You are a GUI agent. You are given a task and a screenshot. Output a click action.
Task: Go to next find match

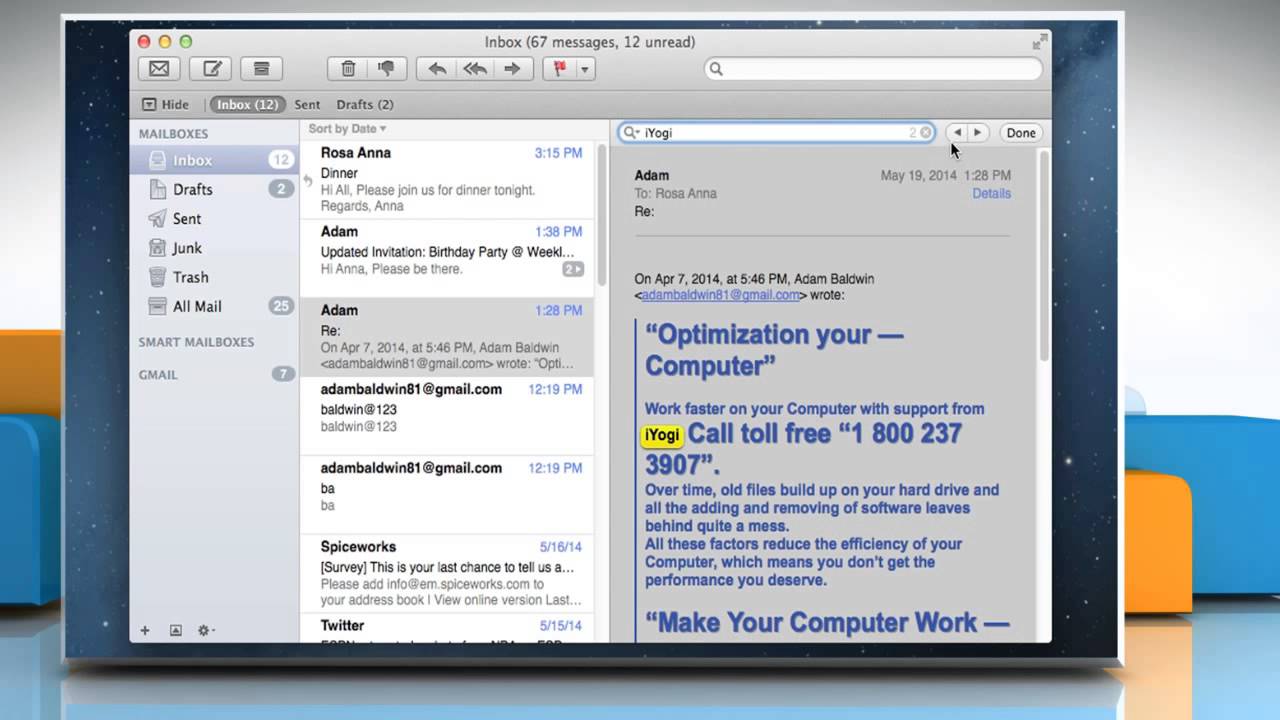click(x=978, y=132)
